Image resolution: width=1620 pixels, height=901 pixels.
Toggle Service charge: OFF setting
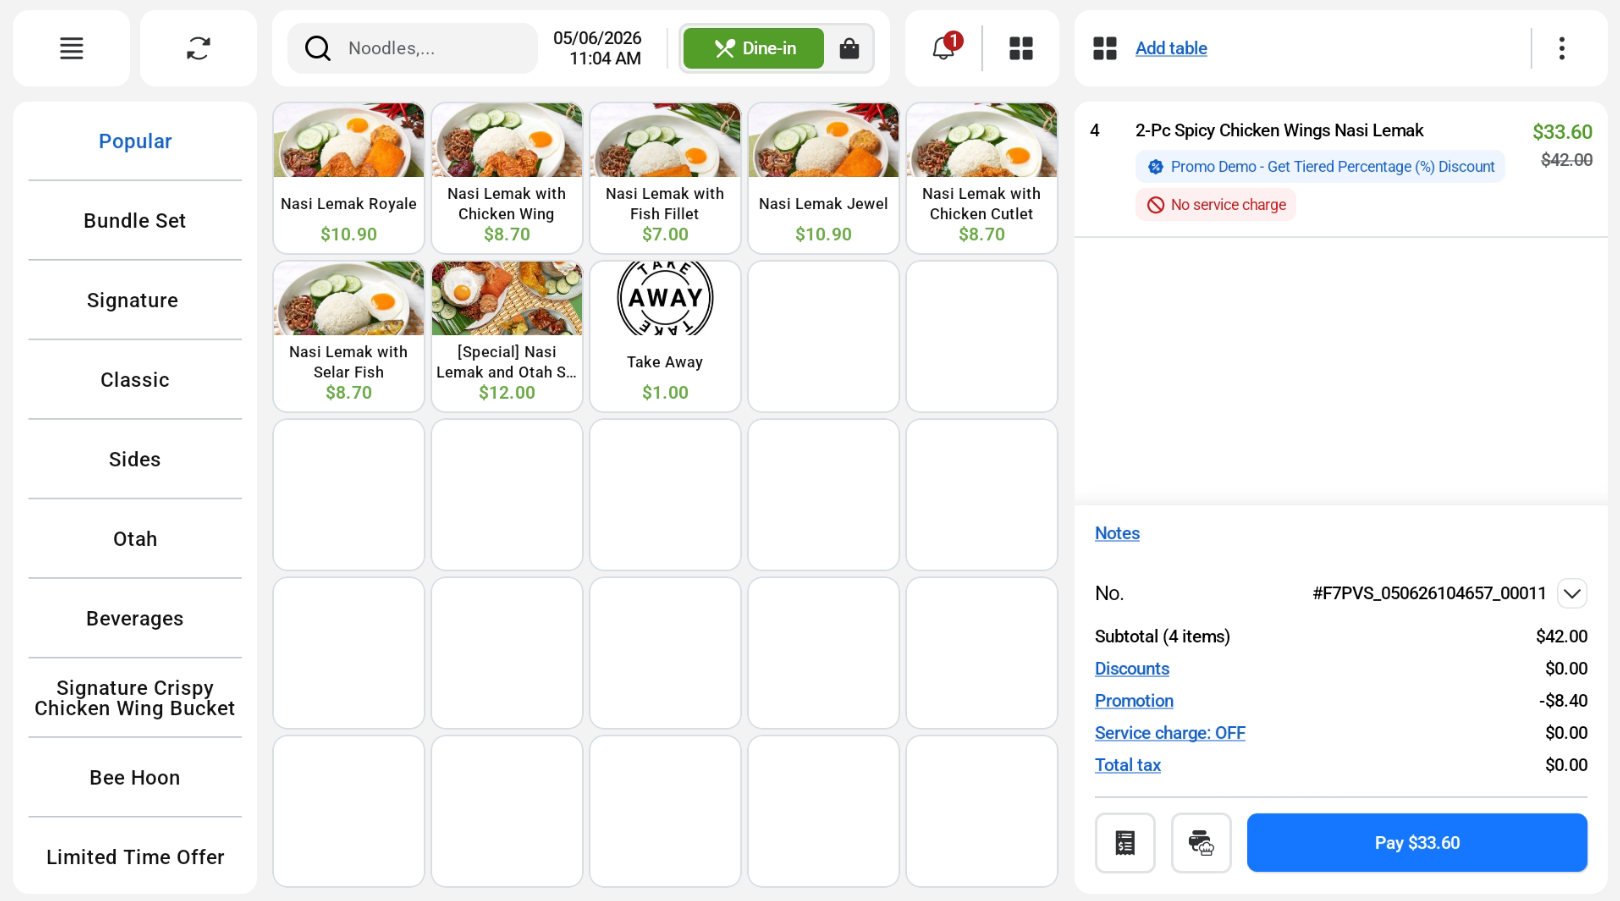(x=1170, y=733)
